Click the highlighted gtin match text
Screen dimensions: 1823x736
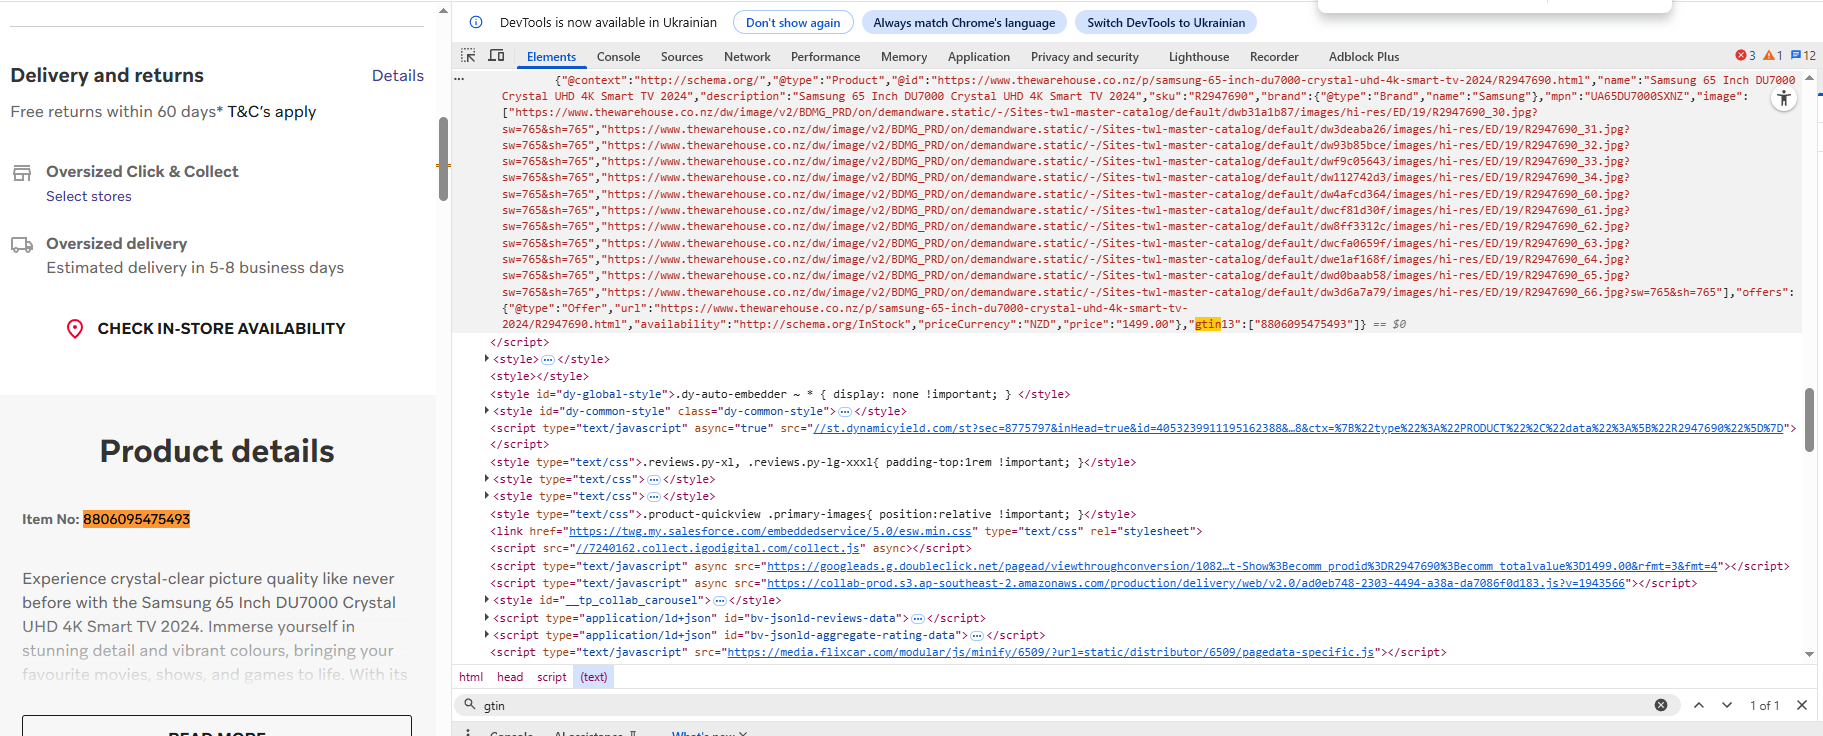tap(1208, 324)
